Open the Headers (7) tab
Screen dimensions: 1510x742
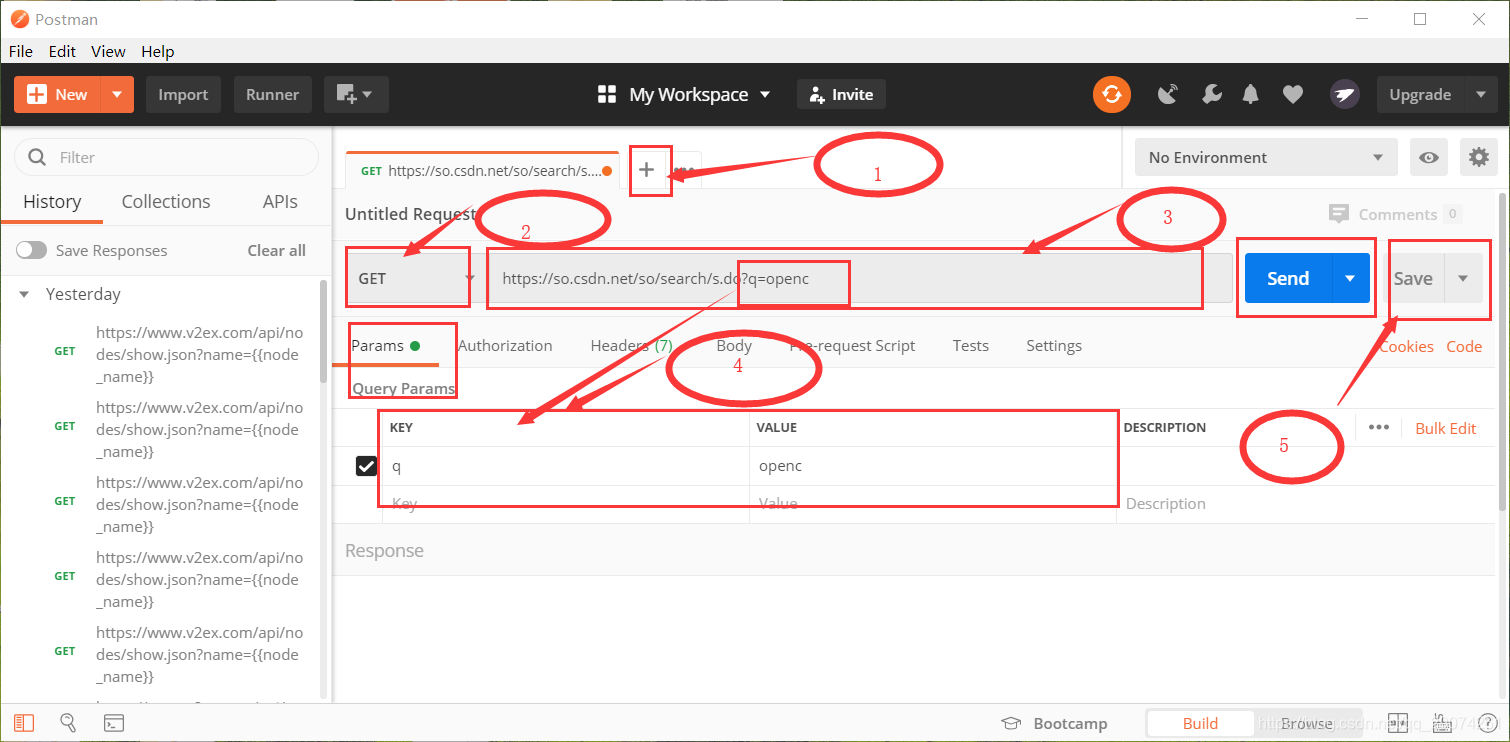tap(631, 346)
